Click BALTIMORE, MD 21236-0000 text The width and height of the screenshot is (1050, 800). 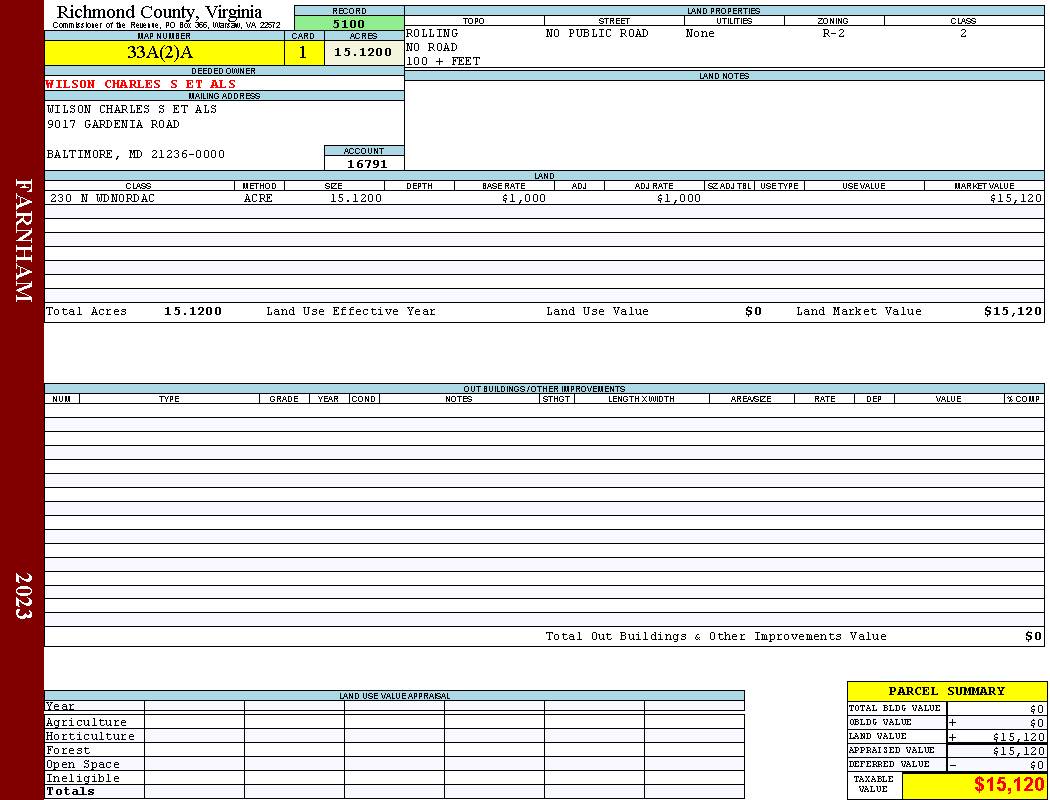(x=136, y=154)
